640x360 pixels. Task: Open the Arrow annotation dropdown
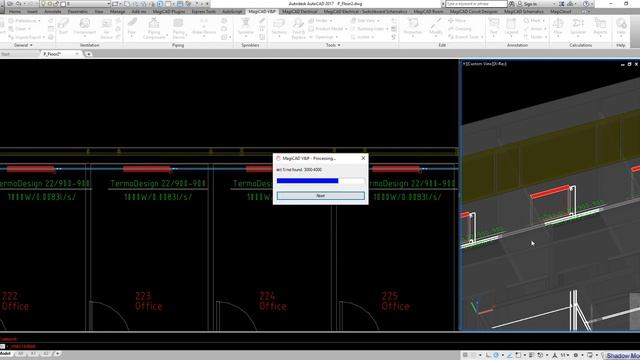tap(535, 29)
